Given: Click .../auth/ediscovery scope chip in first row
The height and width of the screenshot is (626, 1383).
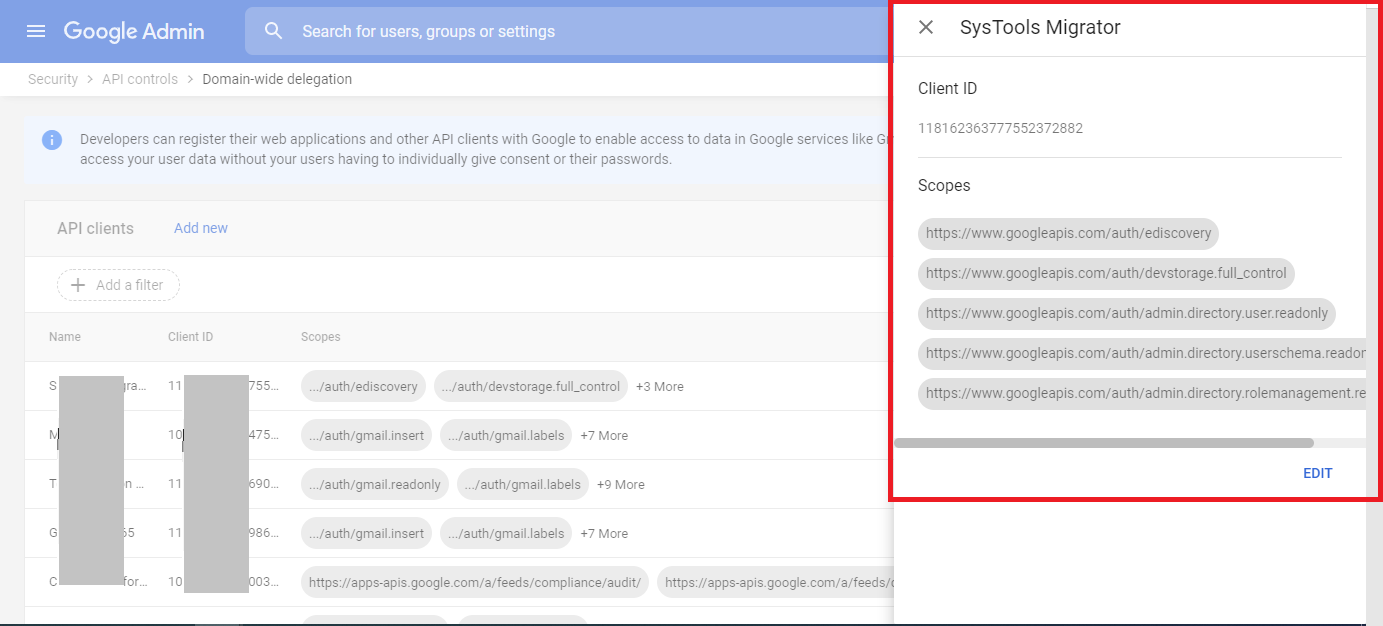Looking at the screenshot, I should click(x=363, y=386).
